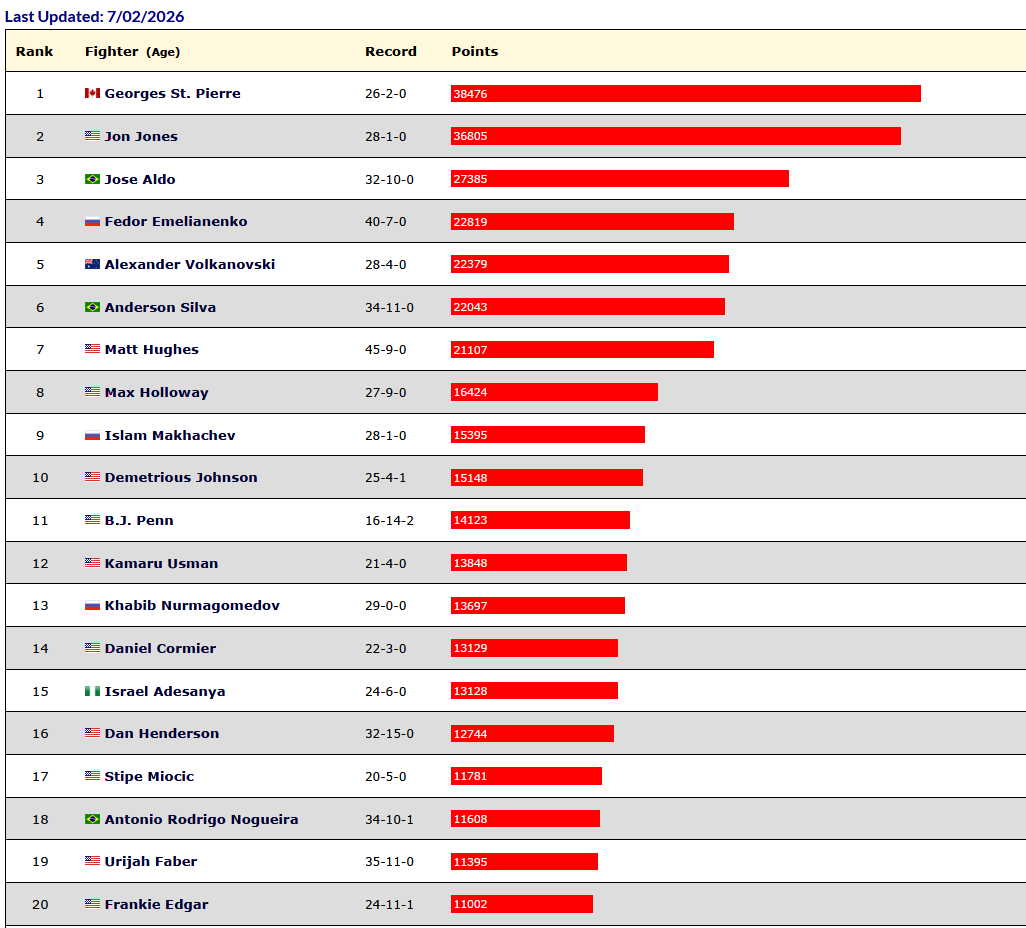Go to Fedor Emelianenko's page

[x=176, y=221]
